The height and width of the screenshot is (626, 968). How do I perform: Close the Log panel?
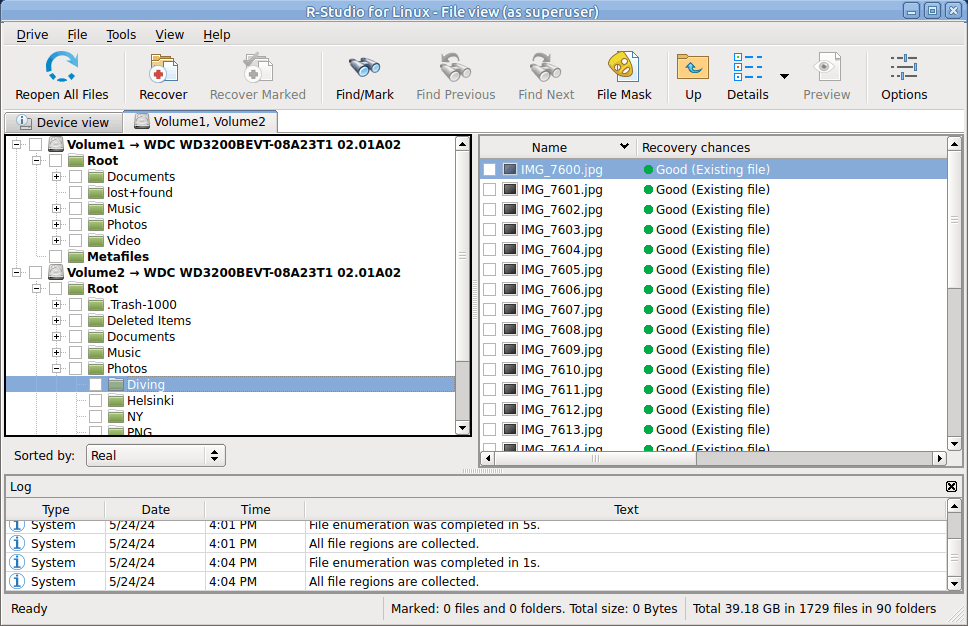(951, 486)
